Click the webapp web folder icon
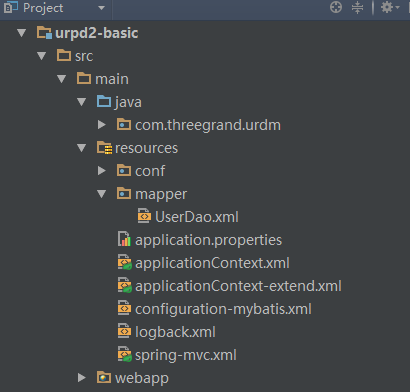Image resolution: width=410 pixels, height=392 pixels. [104, 377]
